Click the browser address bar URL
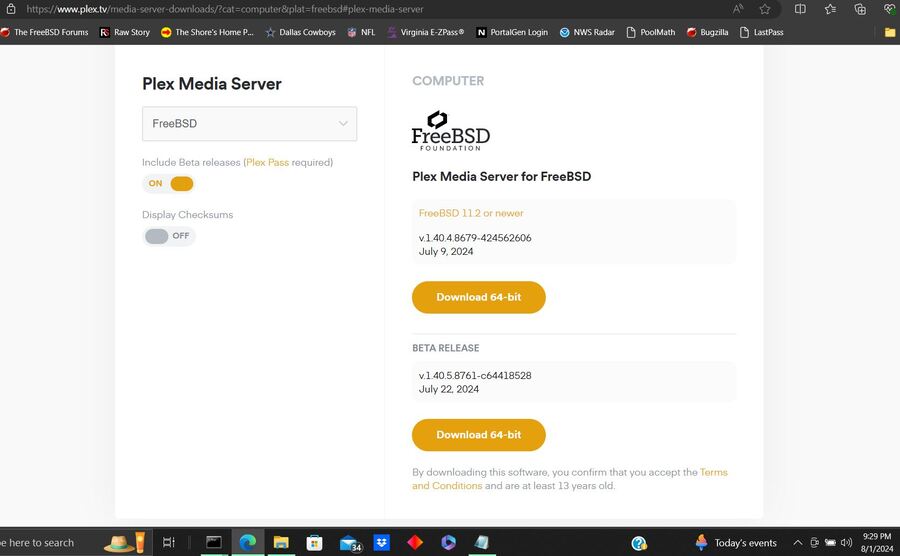This screenshot has width=900, height=556. pos(224,9)
